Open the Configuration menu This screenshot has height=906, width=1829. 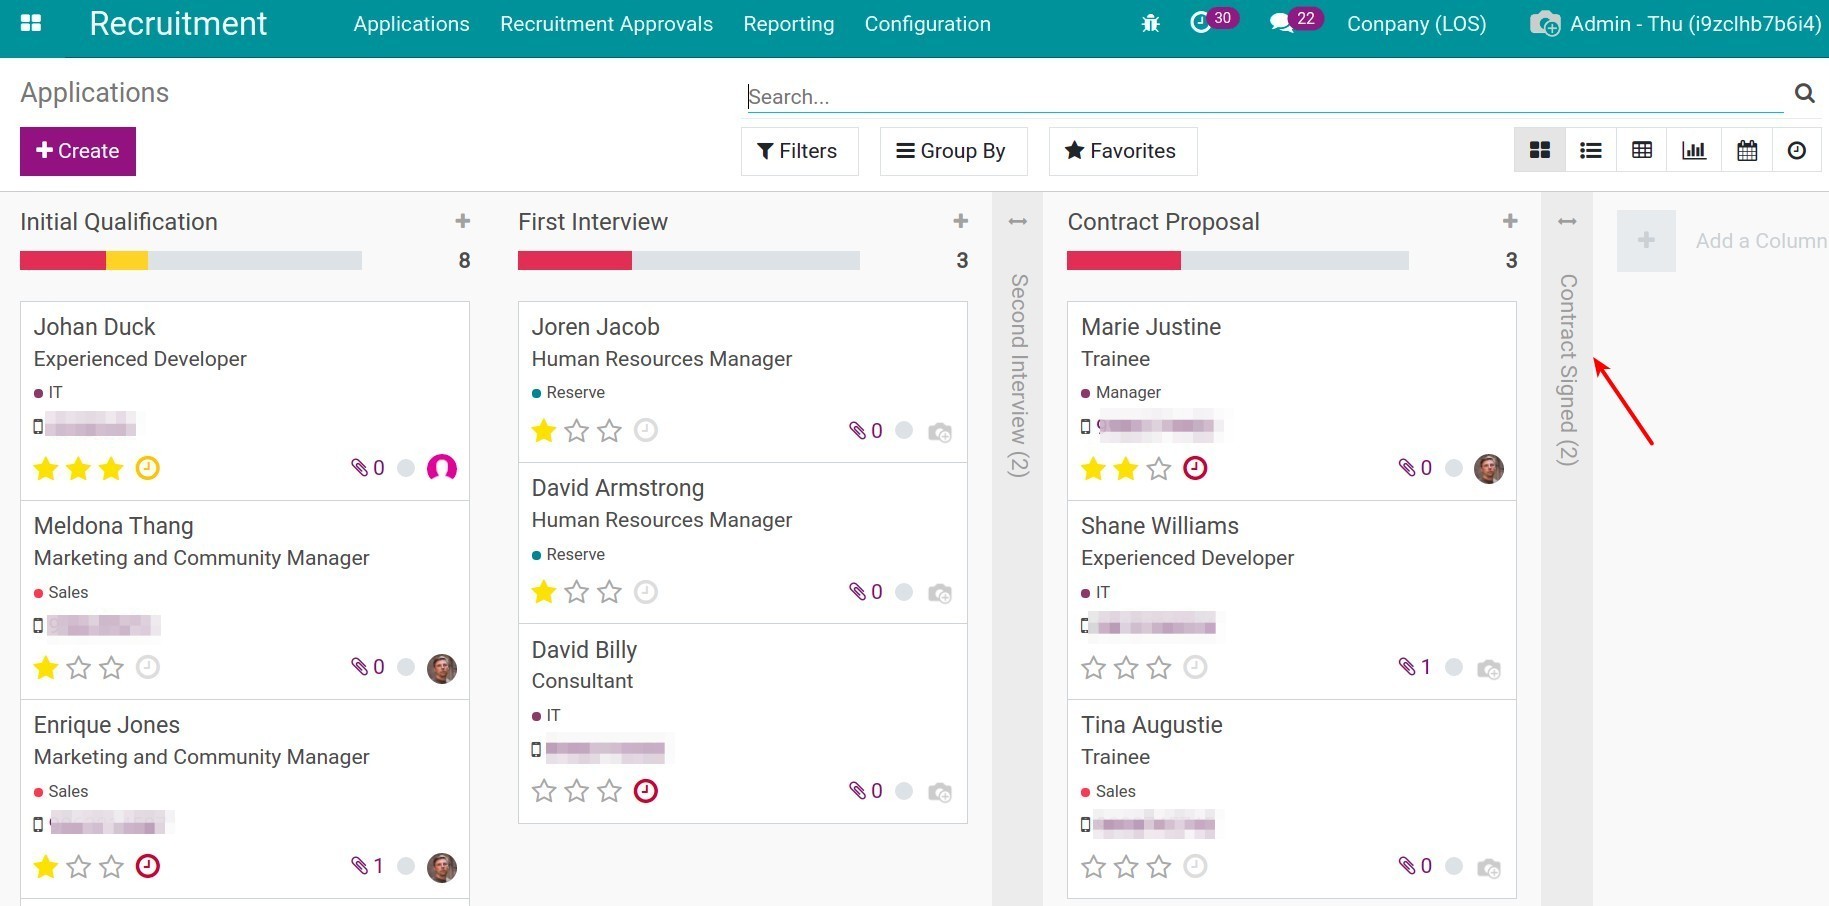(926, 23)
